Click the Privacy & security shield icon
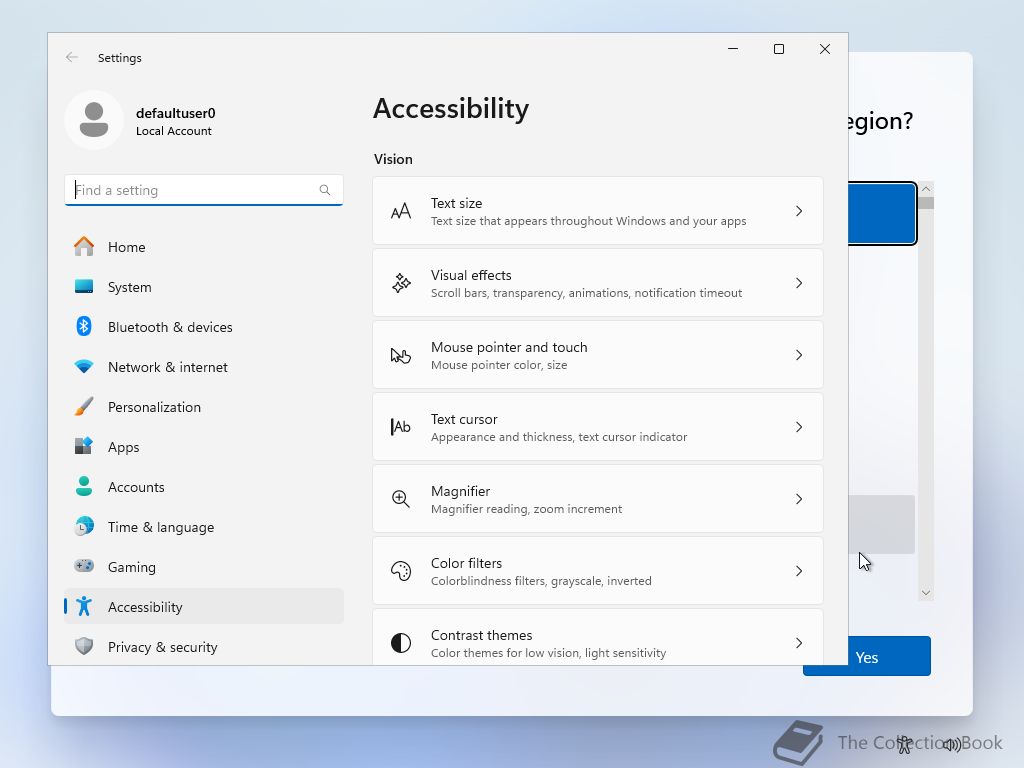Screen dimensions: 1024x768 click(x=84, y=647)
